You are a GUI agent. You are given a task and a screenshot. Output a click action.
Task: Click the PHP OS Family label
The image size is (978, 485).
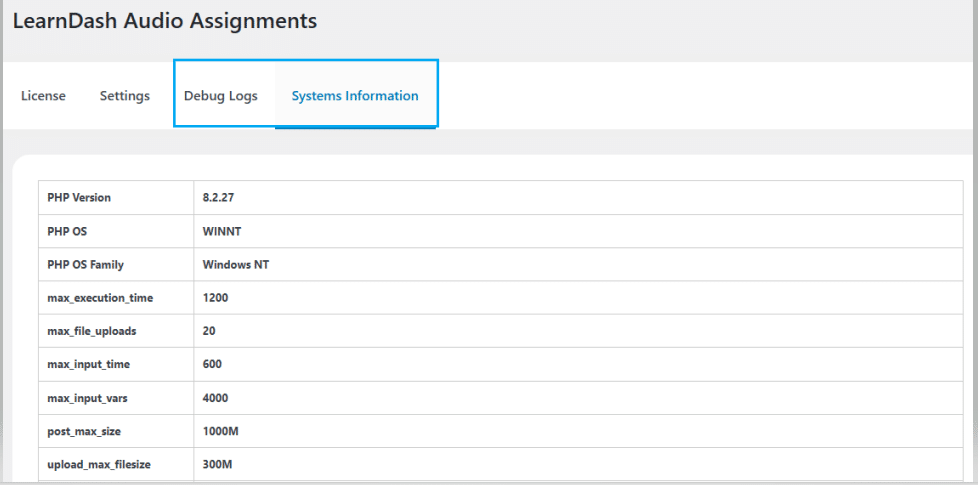click(x=85, y=264)
